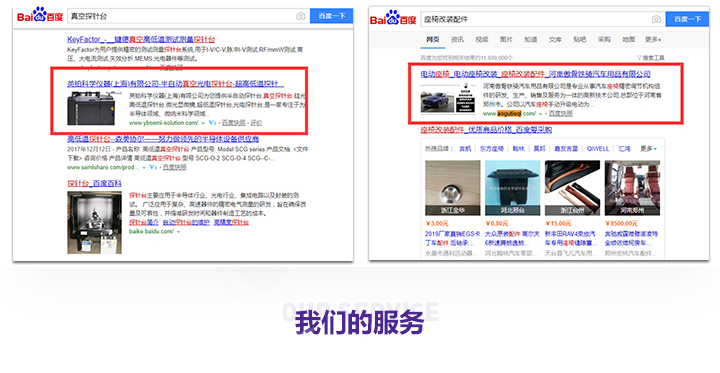
Task: Open the 更多» tab in the Baidu navigation
Action: [652, 40]
